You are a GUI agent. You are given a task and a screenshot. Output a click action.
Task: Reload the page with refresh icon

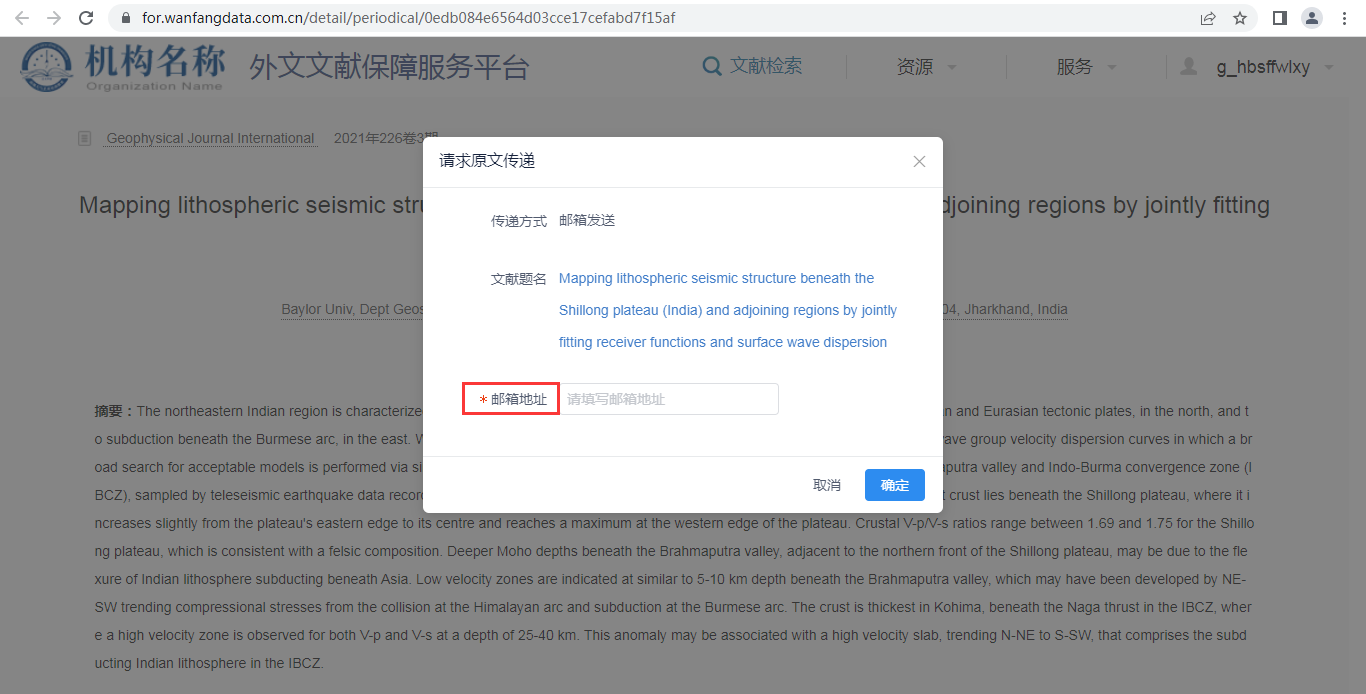(x=87, y=18)
